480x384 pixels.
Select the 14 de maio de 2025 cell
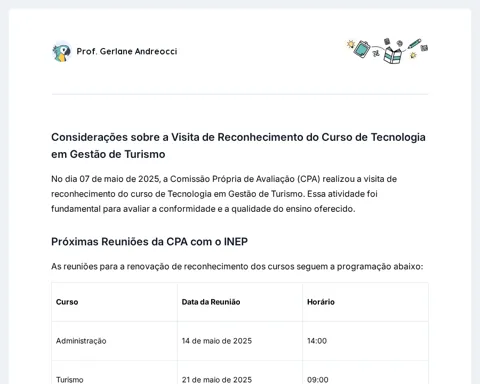(240, 341)
